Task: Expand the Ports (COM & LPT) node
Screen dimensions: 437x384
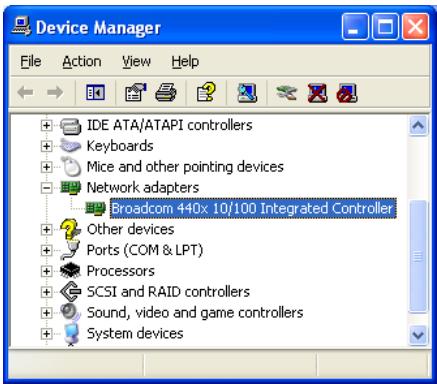Action: click(x=46, y=250)
